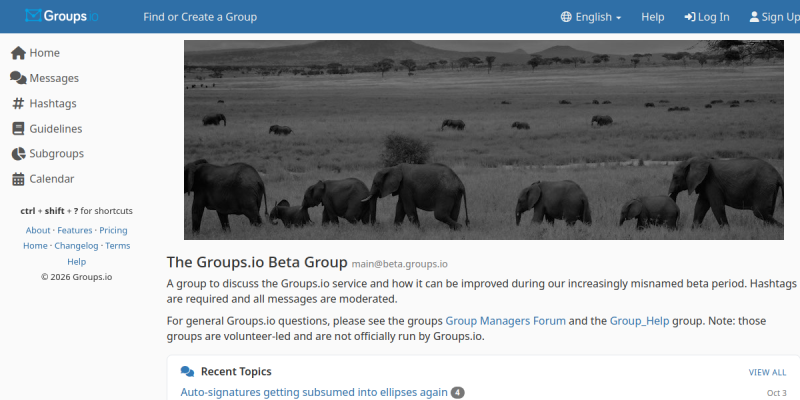Click the Home house icon in sidebar
800x400 pixels.
18,53
